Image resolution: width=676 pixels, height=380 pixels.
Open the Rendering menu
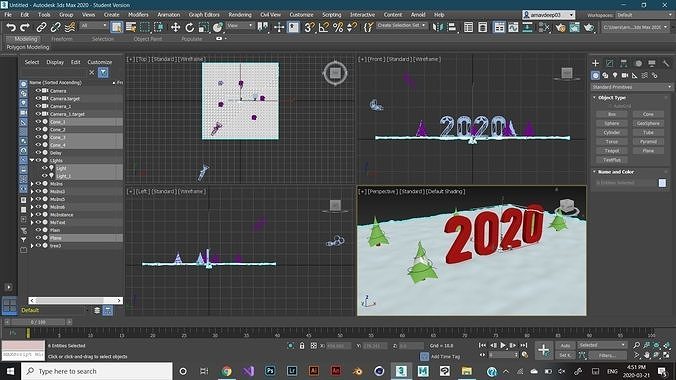point(240,15)
